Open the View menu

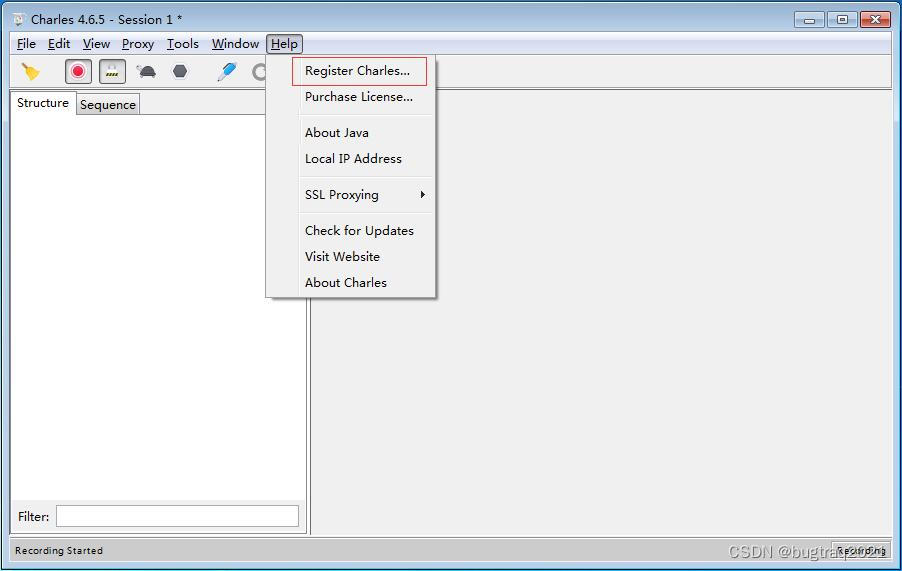coord(96,44)
